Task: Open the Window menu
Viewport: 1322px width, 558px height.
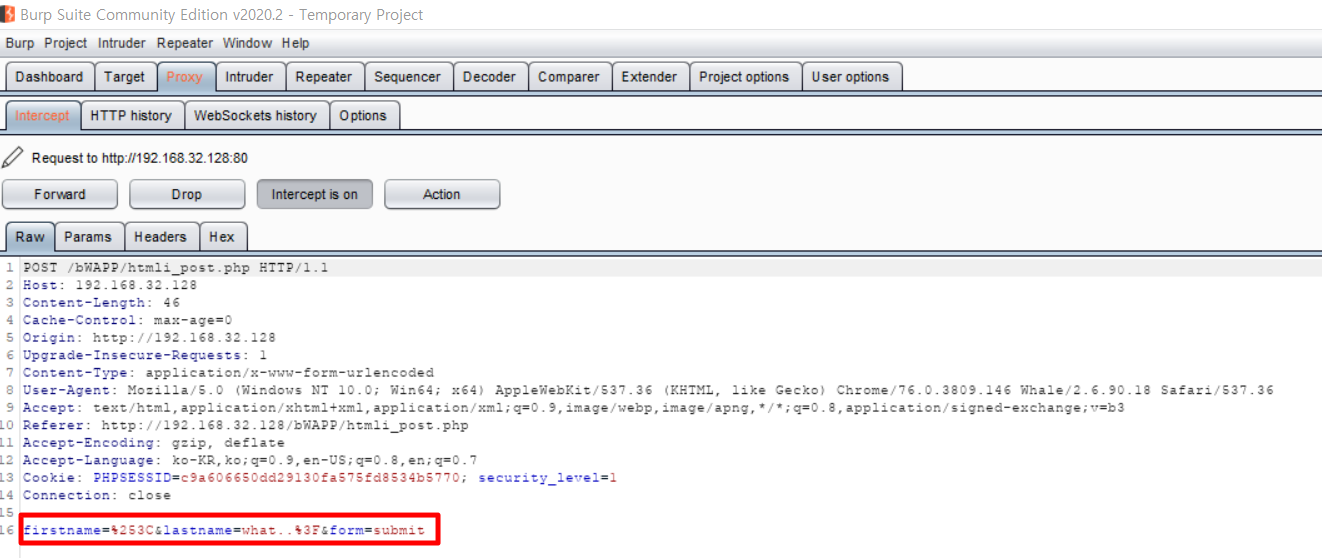Action: point(247,43)
